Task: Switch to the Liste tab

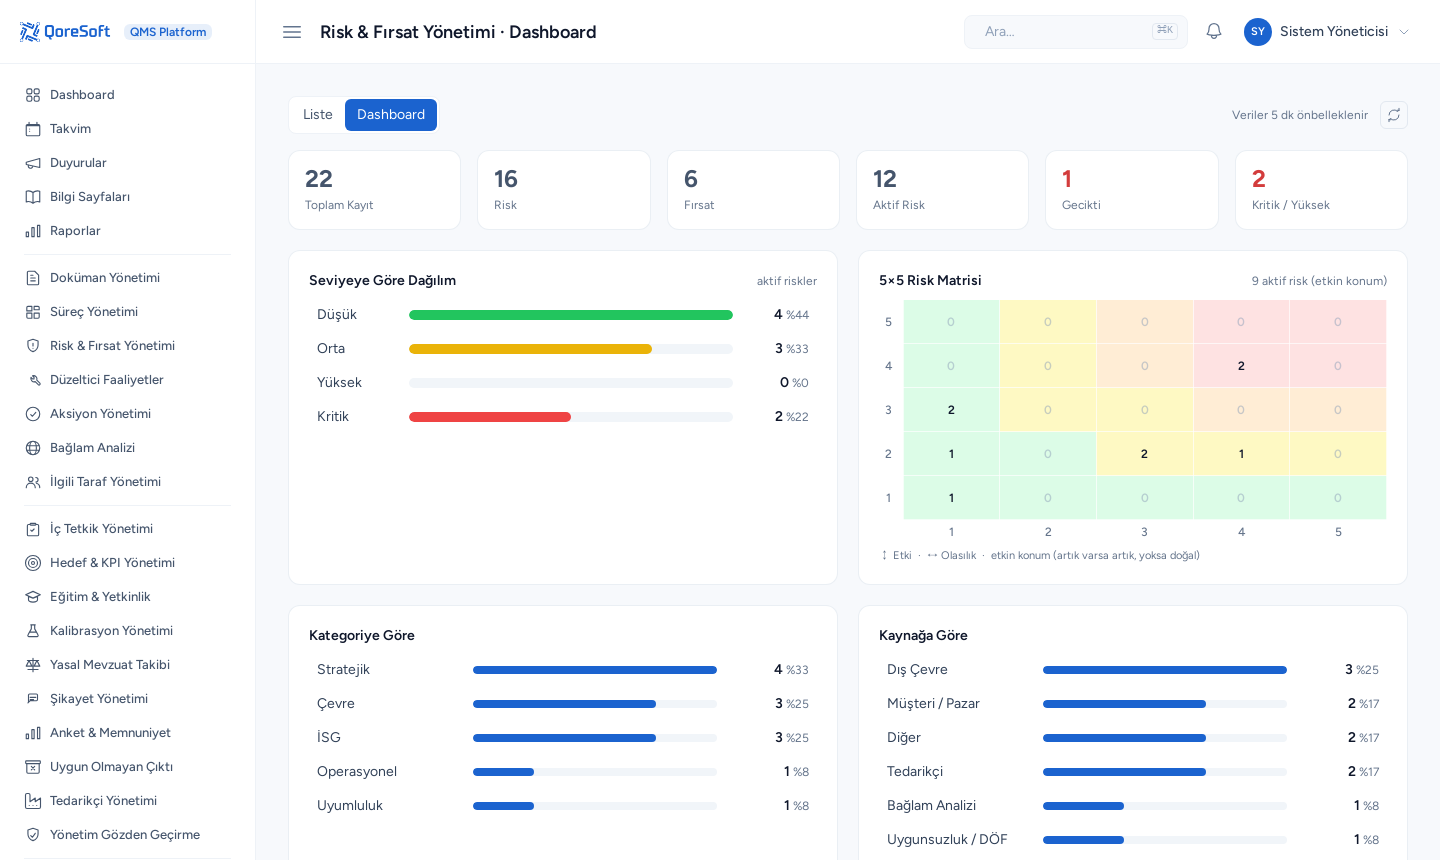Action: [318, 115]
